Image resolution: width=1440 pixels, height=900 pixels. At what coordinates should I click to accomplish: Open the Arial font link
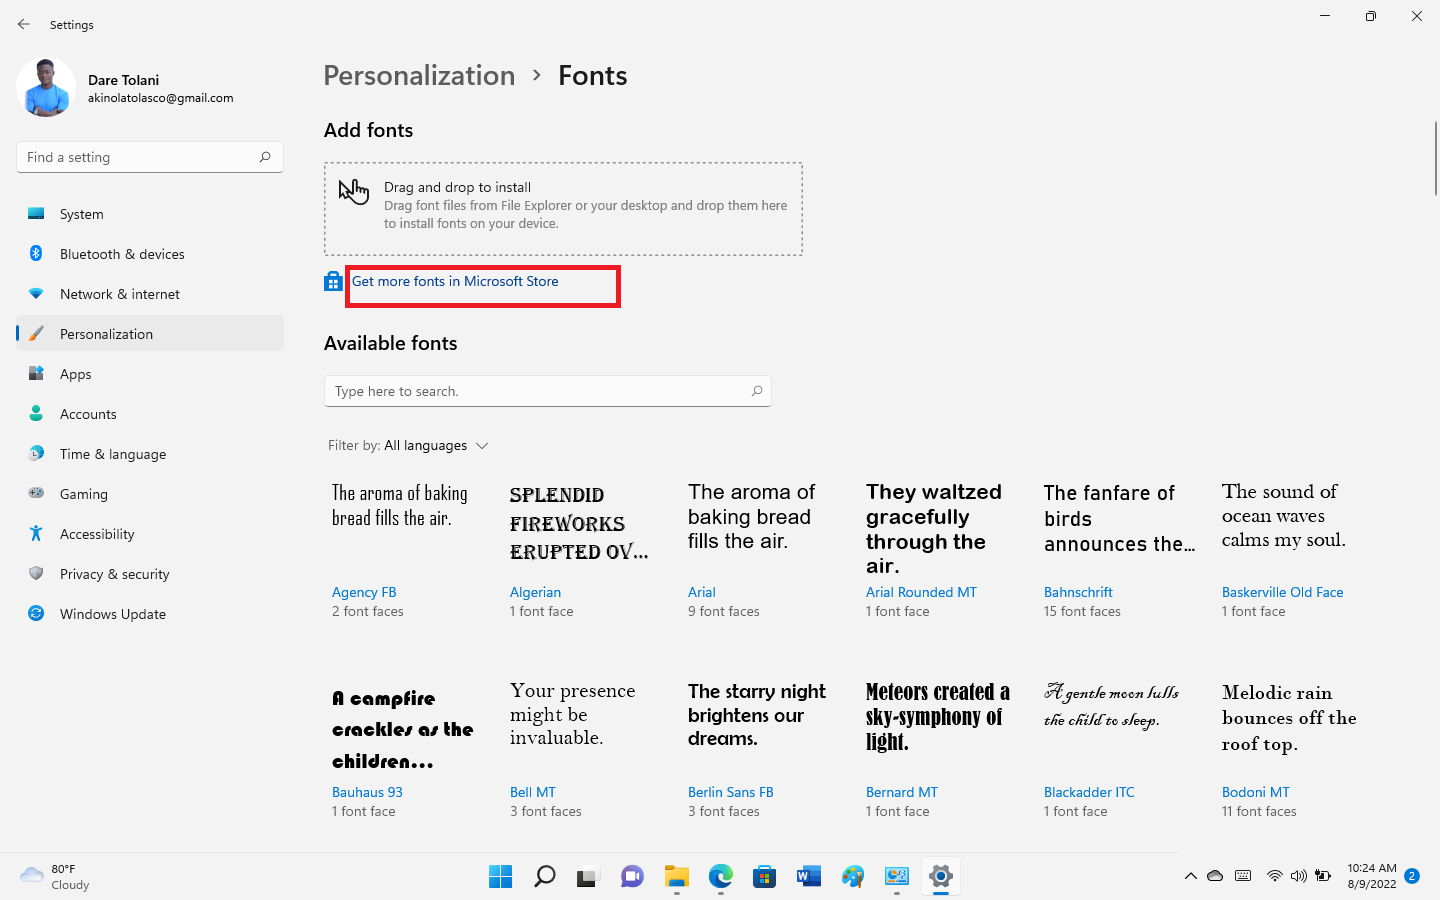[702, 592]
